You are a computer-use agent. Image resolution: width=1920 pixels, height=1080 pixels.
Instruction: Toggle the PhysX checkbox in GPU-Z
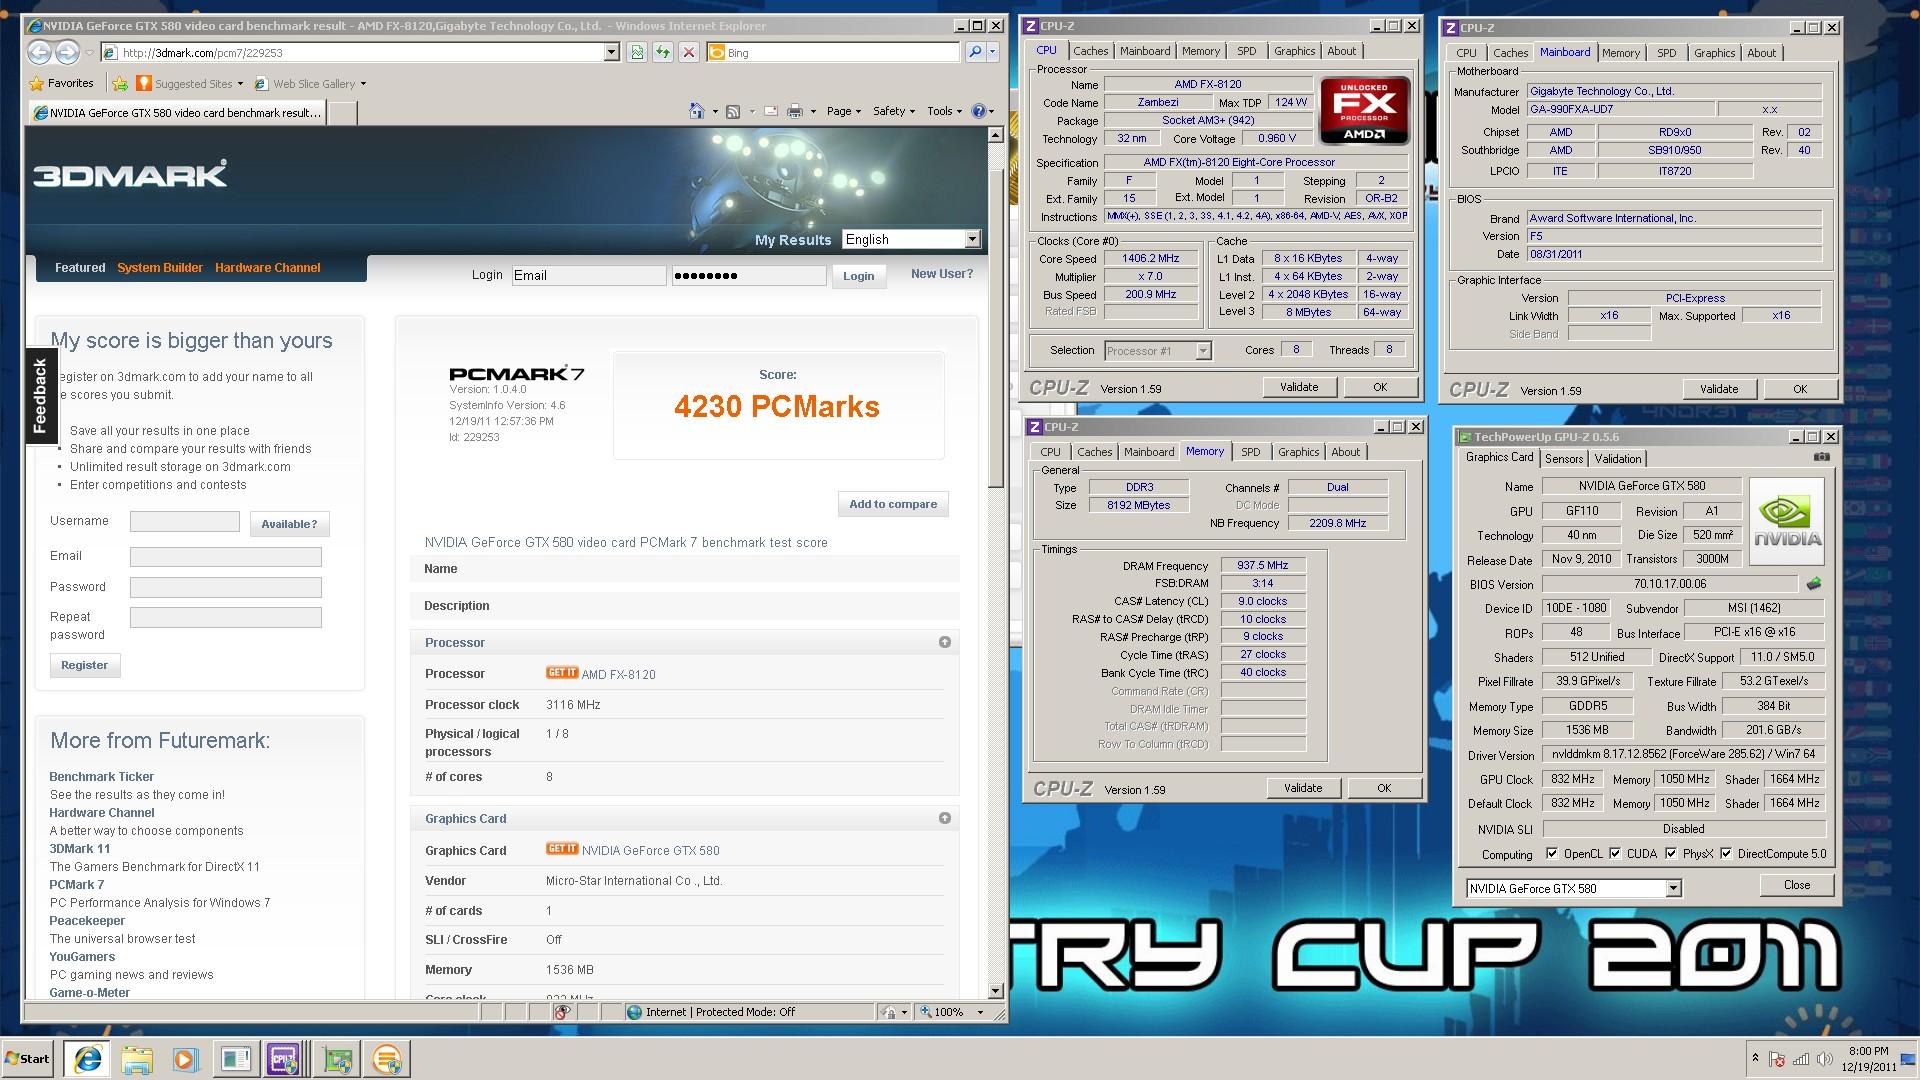pyautogui.click(x=1671, y=854)
